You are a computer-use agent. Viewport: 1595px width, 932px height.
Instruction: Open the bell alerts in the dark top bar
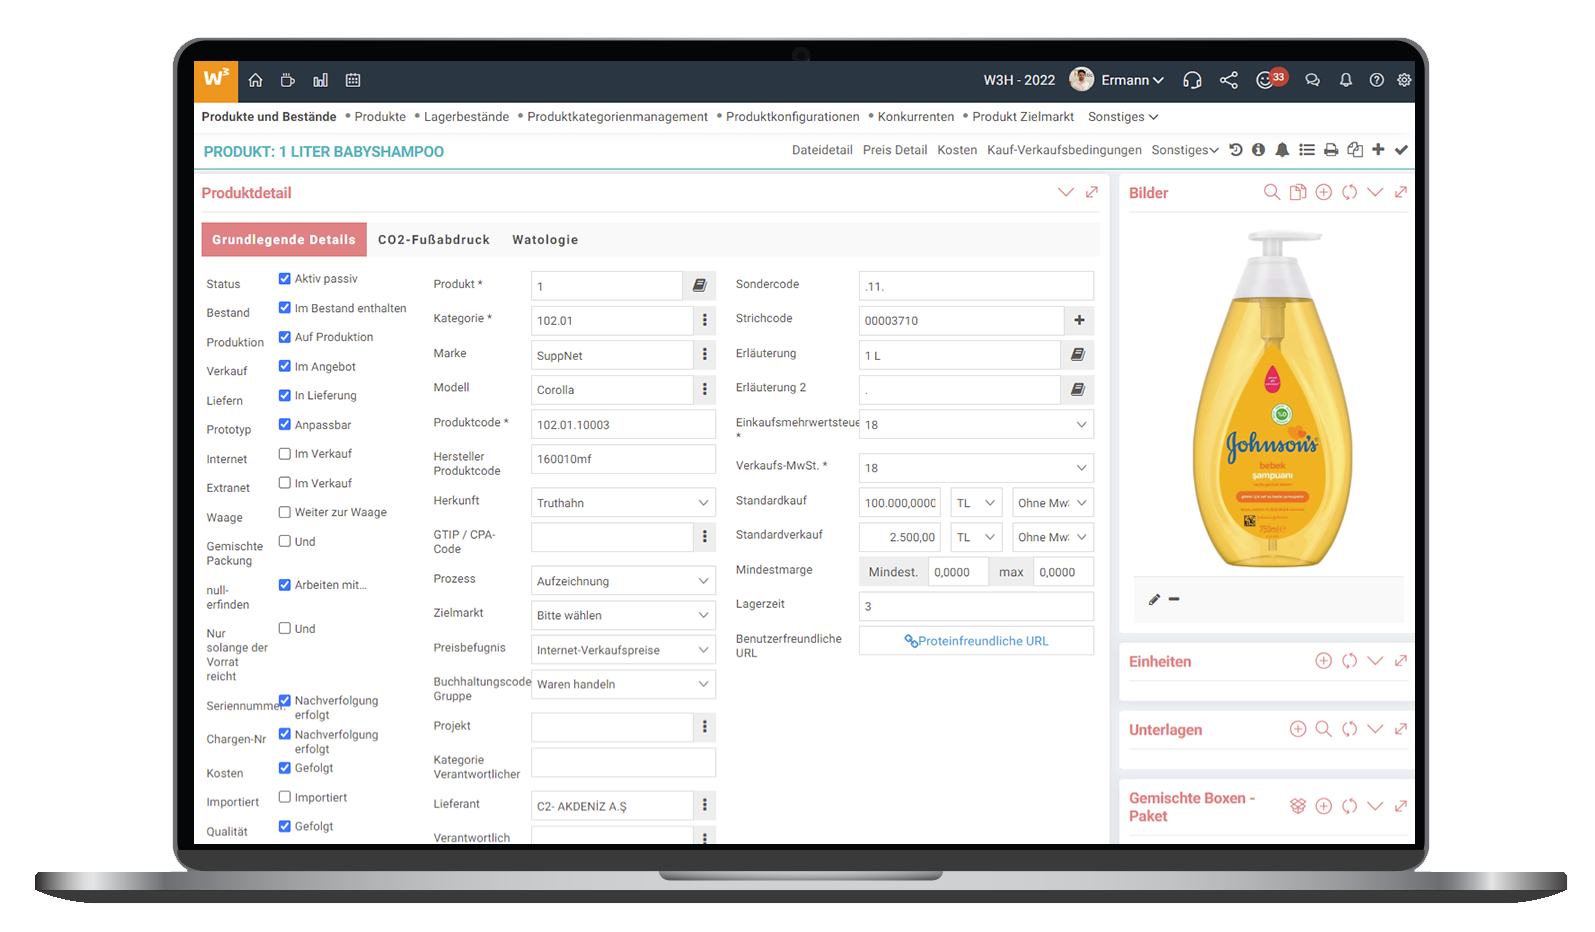pos(1346,80)
